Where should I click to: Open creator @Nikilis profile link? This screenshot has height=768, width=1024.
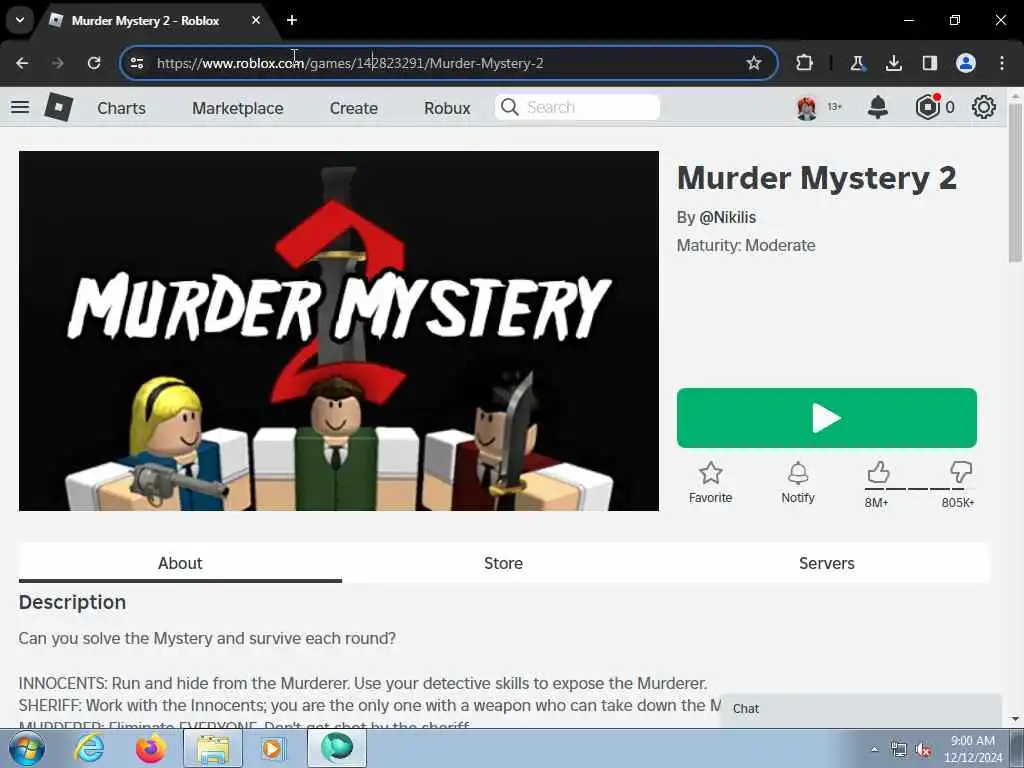pyautogui.click(x=728, y=217)
